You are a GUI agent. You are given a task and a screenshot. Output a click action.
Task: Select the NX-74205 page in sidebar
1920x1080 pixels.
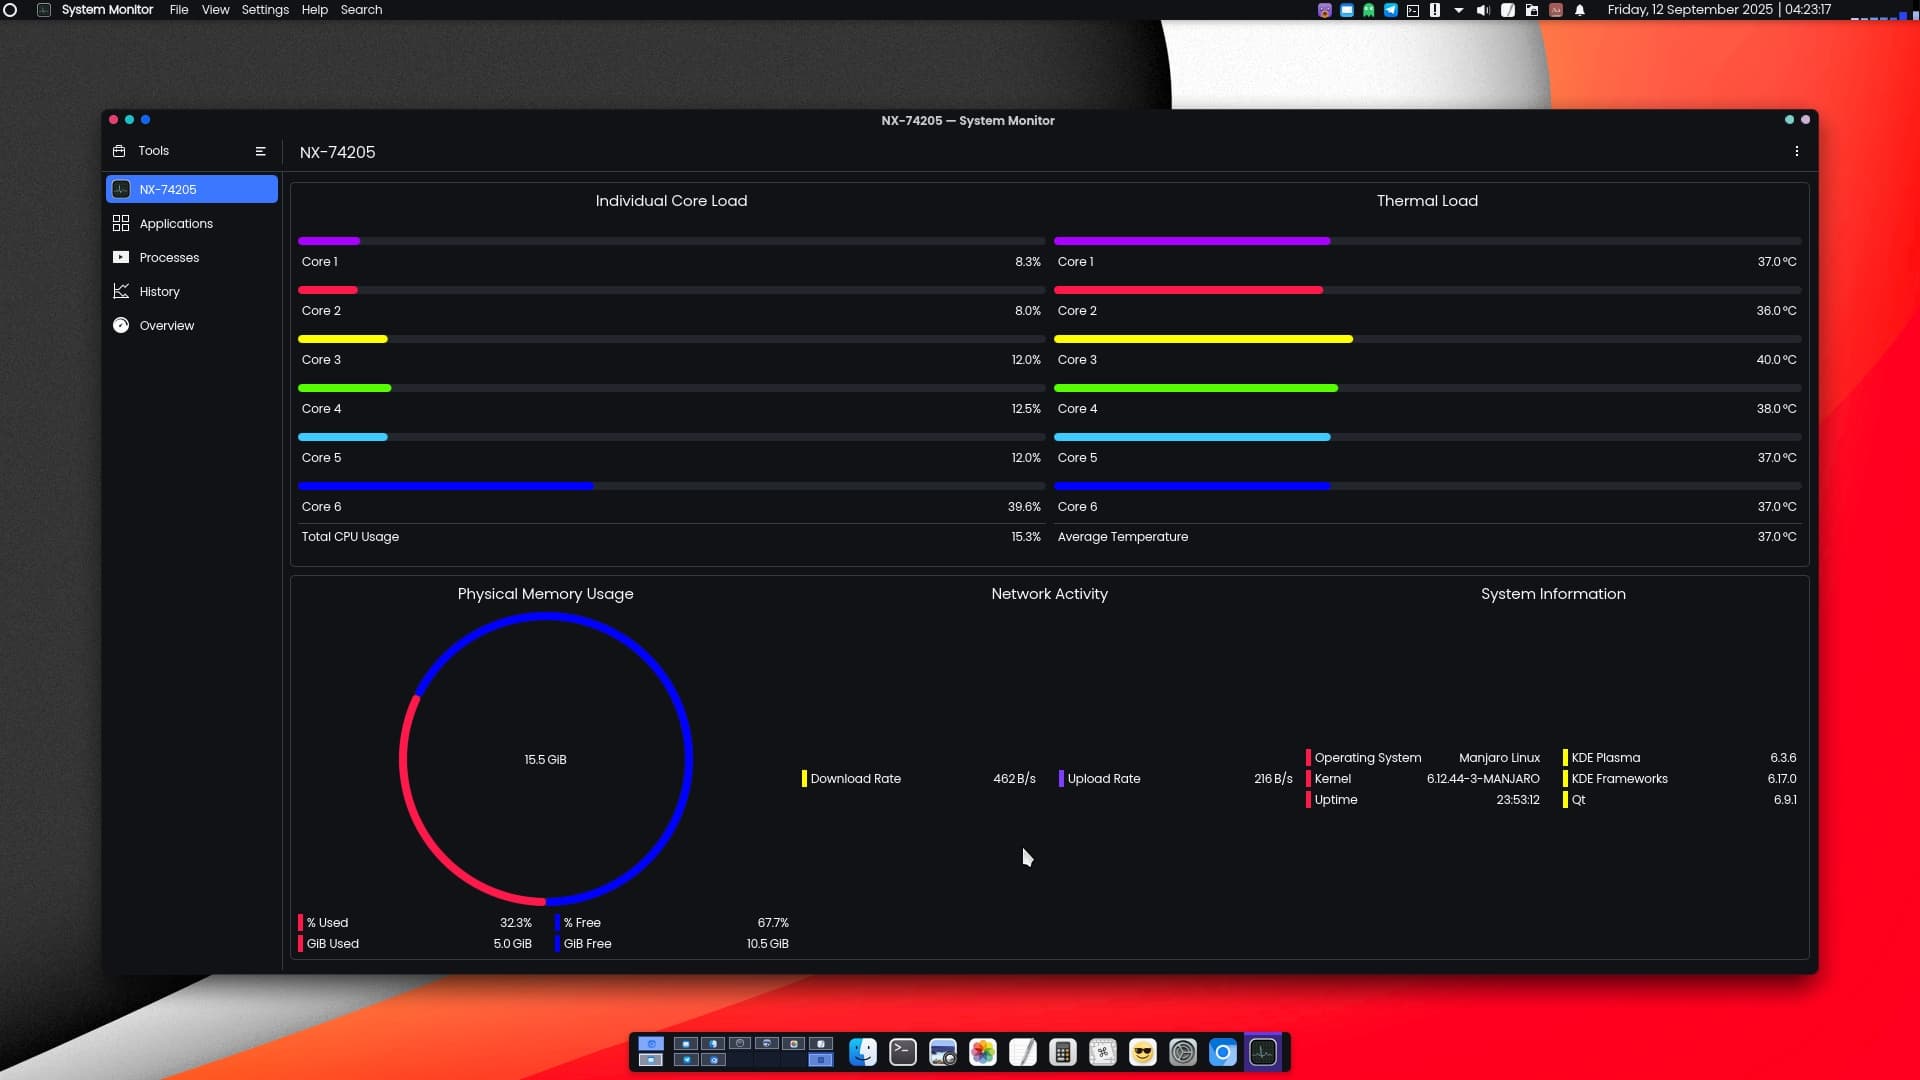(191, 189)
